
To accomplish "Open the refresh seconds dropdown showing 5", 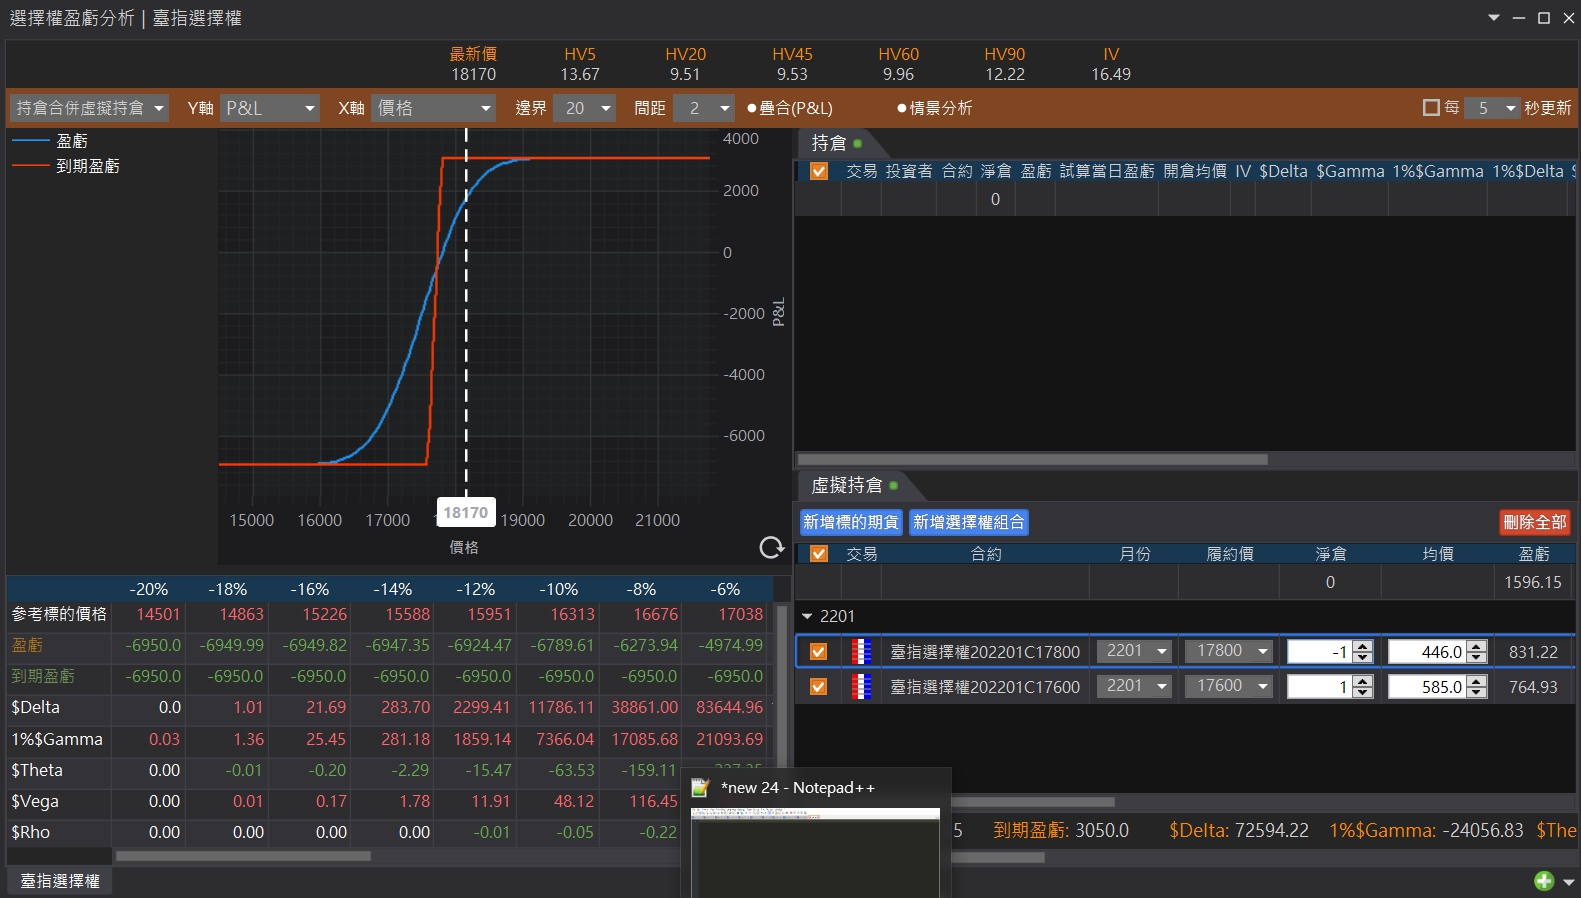I will coord(1493,108).
